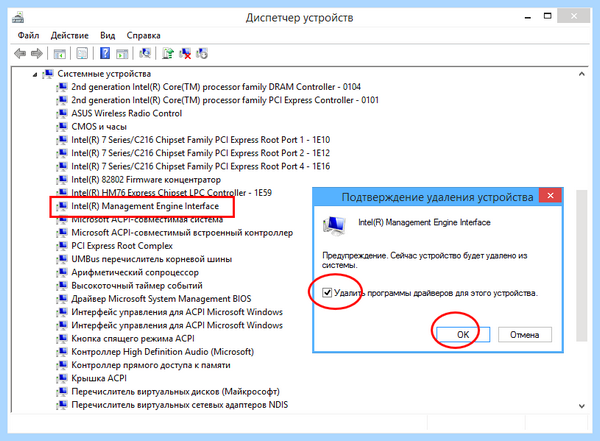Click the device icon beside UMBus перечислитель корневой шины
The height and width of the screenshot is (441, 600).
[x=62, y=259]
